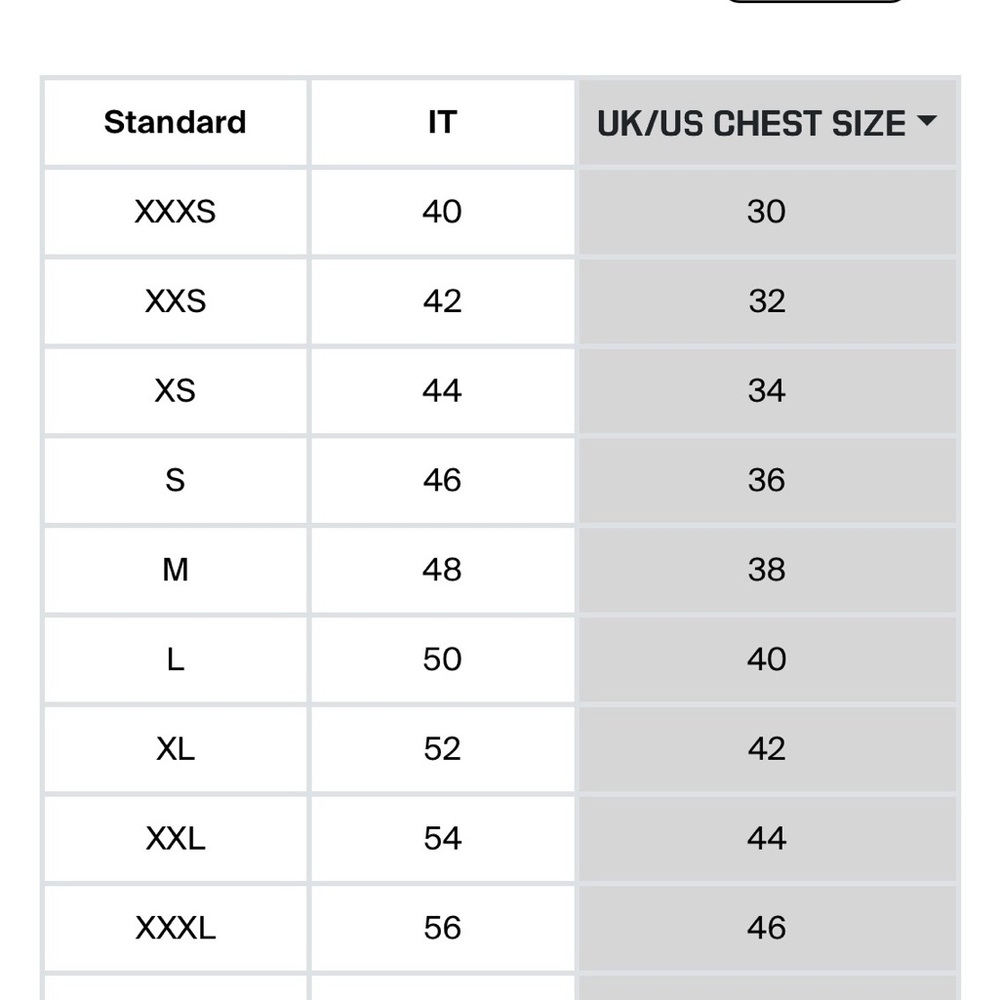This screenshot has height=1000, width=1000.
Task: Click IT size 48 cell
Action: click(443, 570)
